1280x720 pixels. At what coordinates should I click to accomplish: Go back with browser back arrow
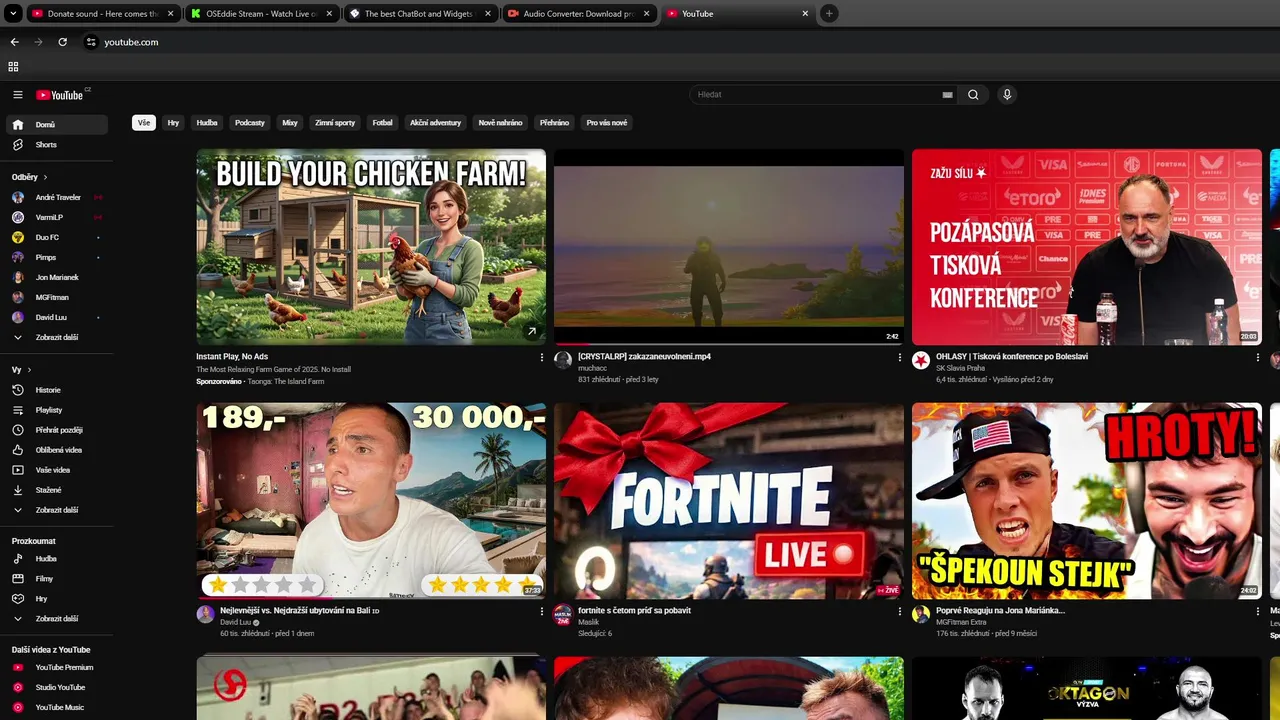14,42
